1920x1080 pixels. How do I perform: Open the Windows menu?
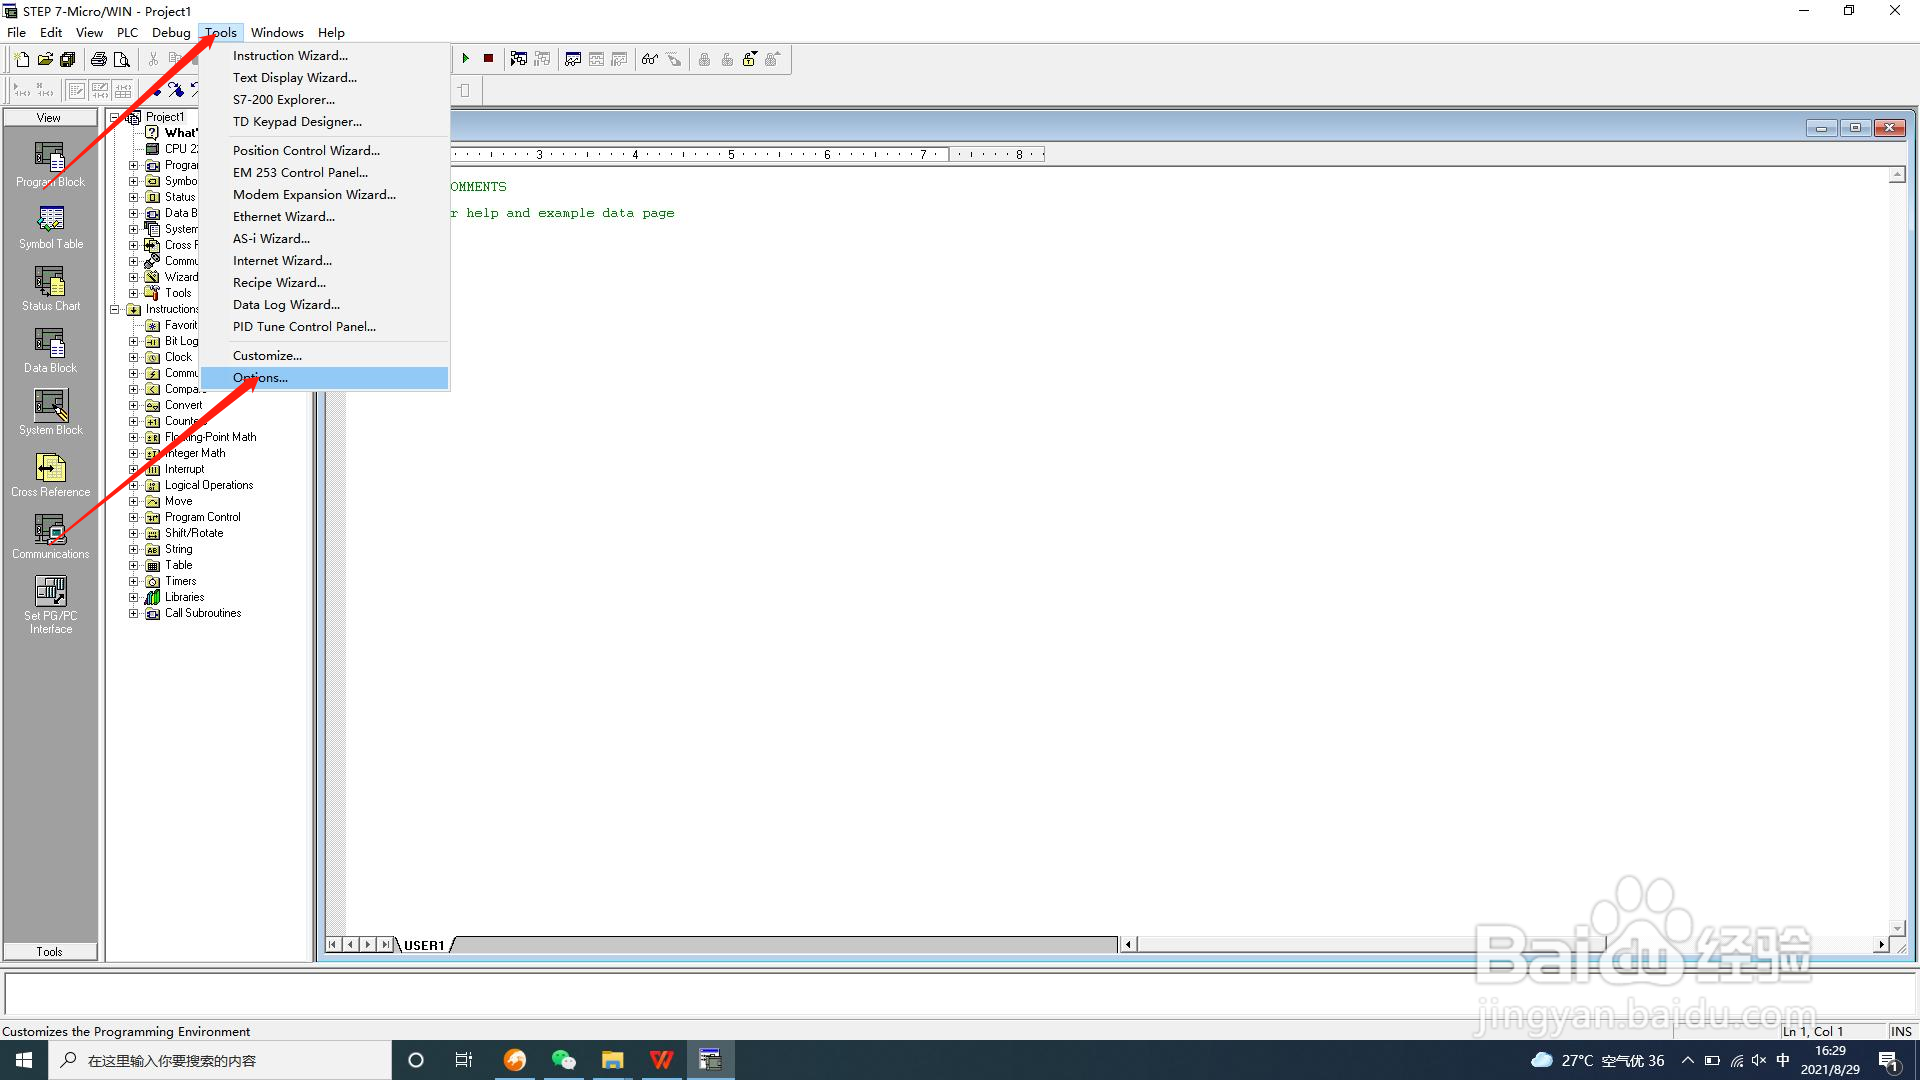point(277,32)
